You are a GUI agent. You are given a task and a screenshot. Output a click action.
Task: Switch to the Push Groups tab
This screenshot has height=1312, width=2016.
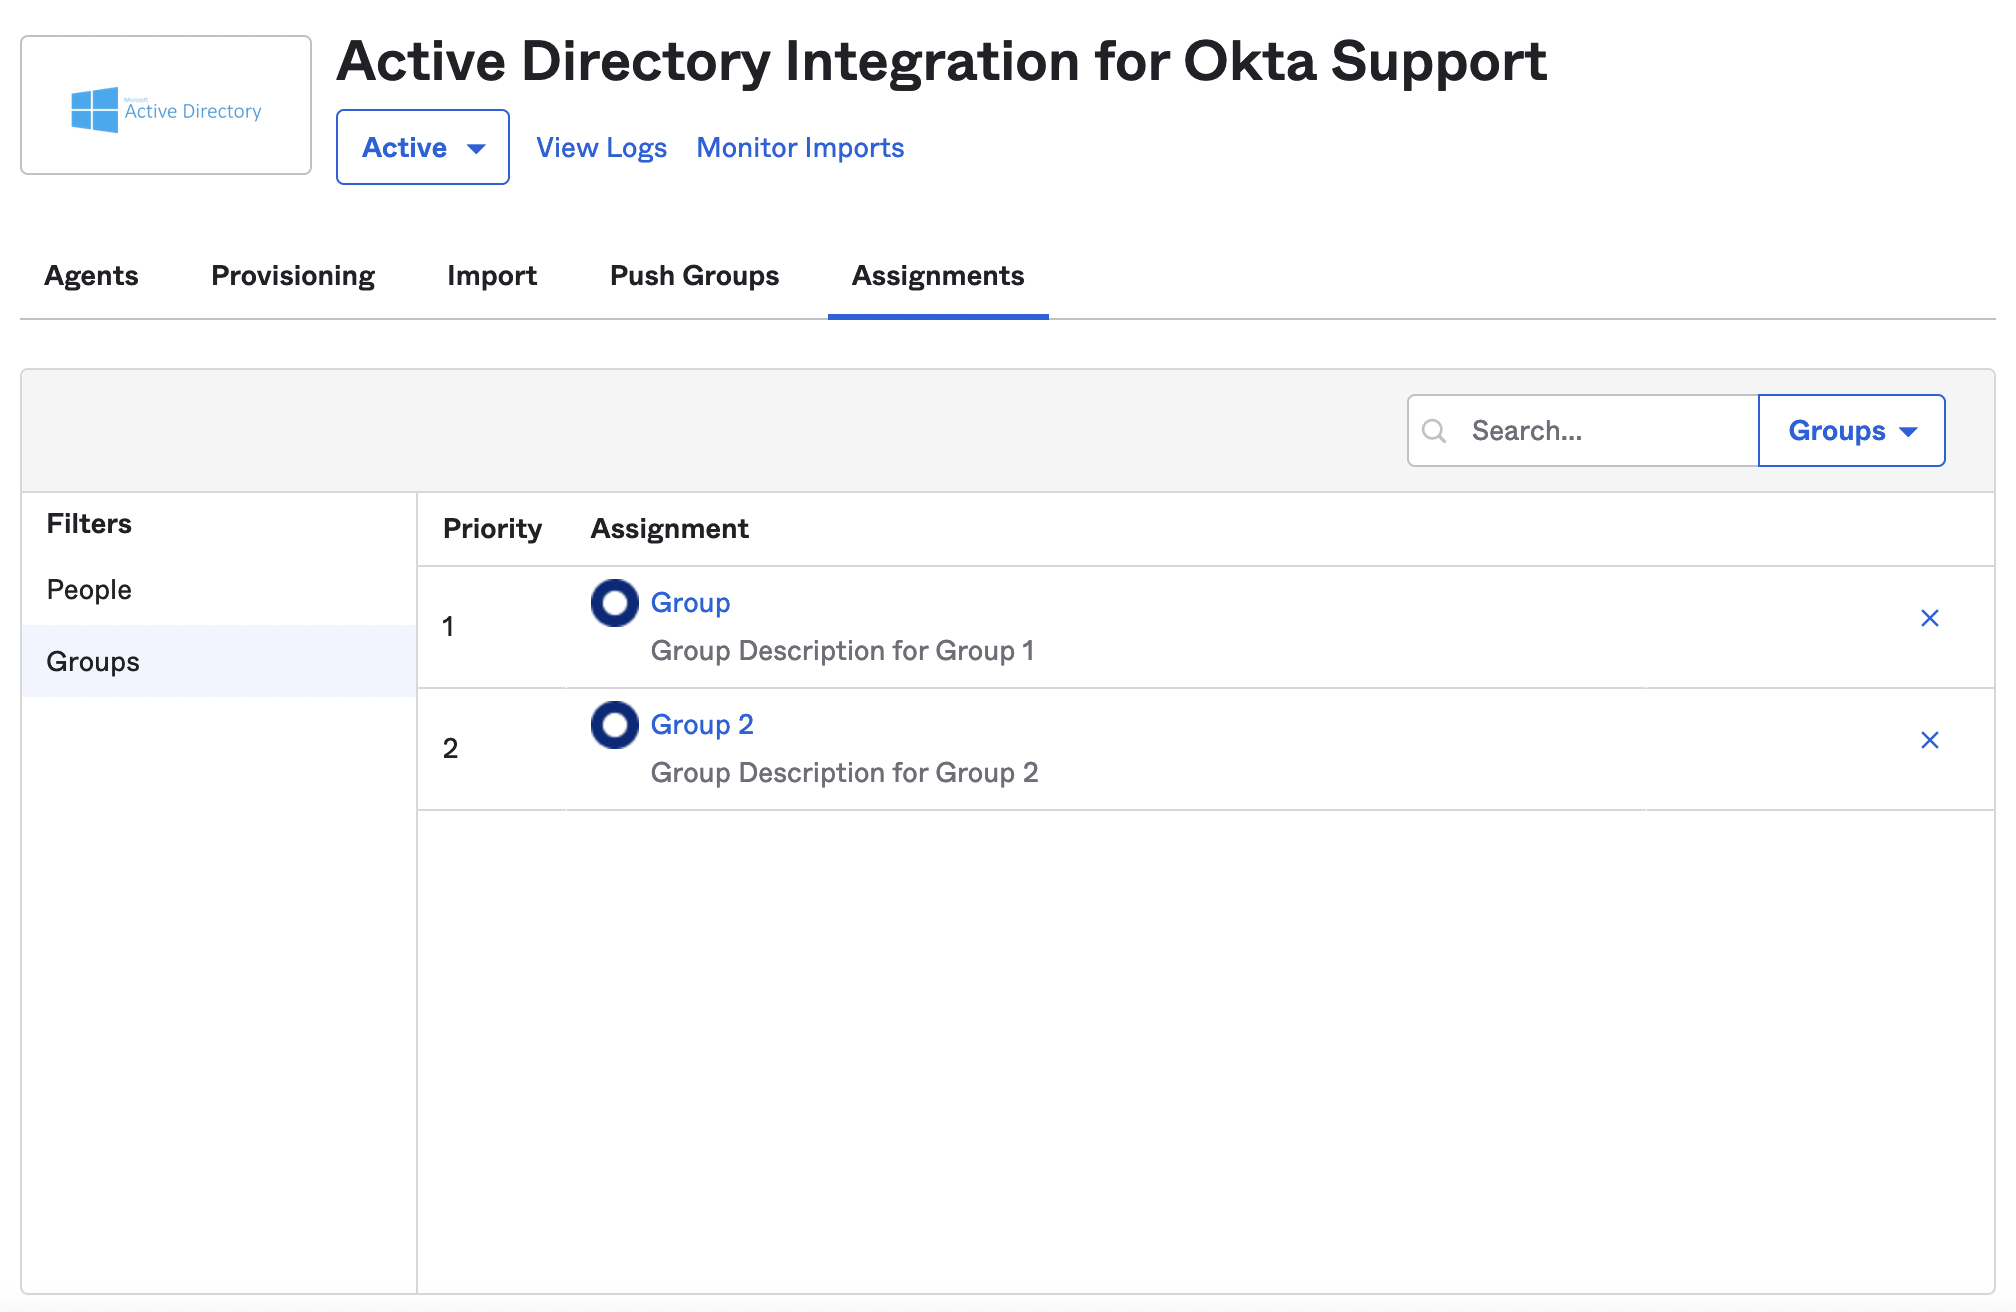(x=694, y=275)
